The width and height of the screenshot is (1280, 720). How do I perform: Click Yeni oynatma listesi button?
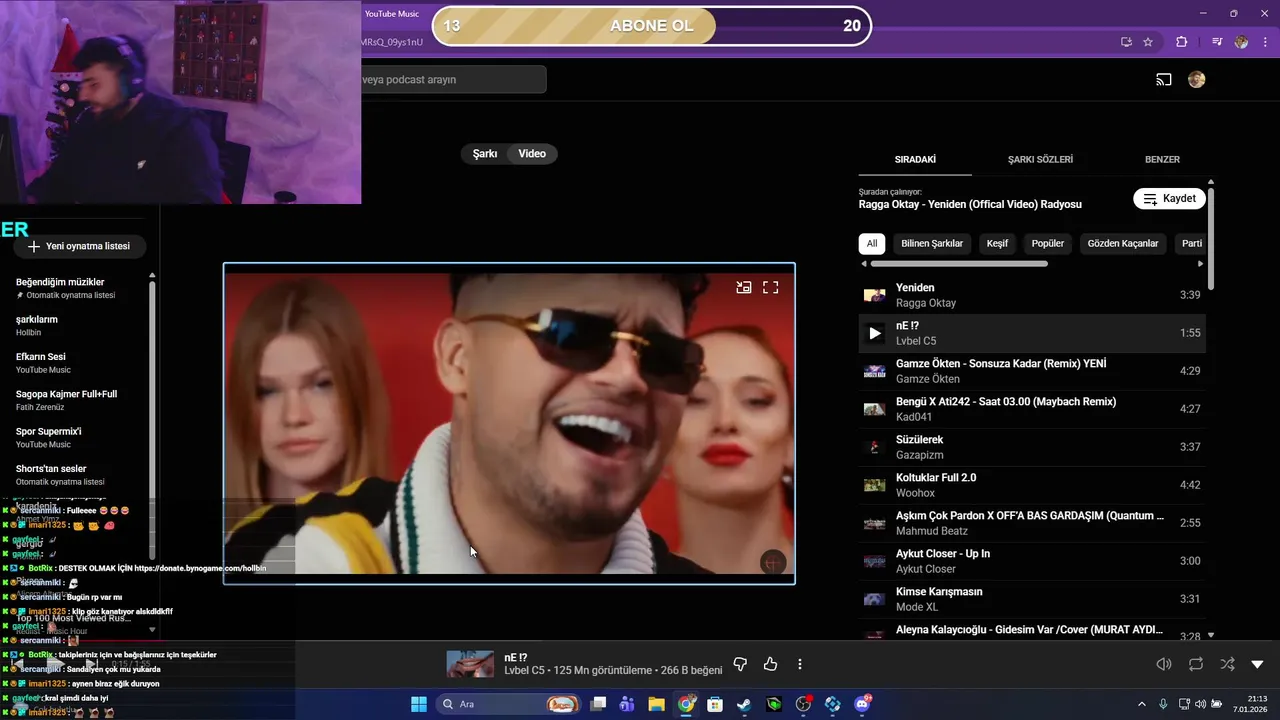click(79, 246)
